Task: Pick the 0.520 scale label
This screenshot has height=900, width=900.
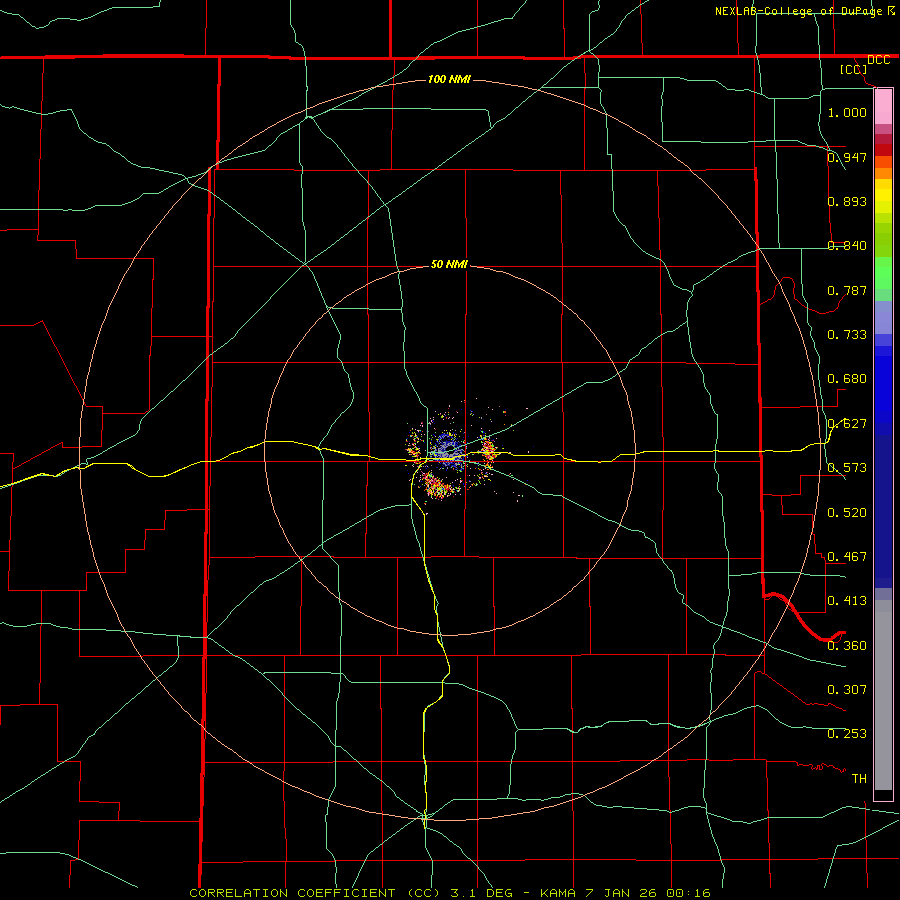Action: tap(847, 512)
